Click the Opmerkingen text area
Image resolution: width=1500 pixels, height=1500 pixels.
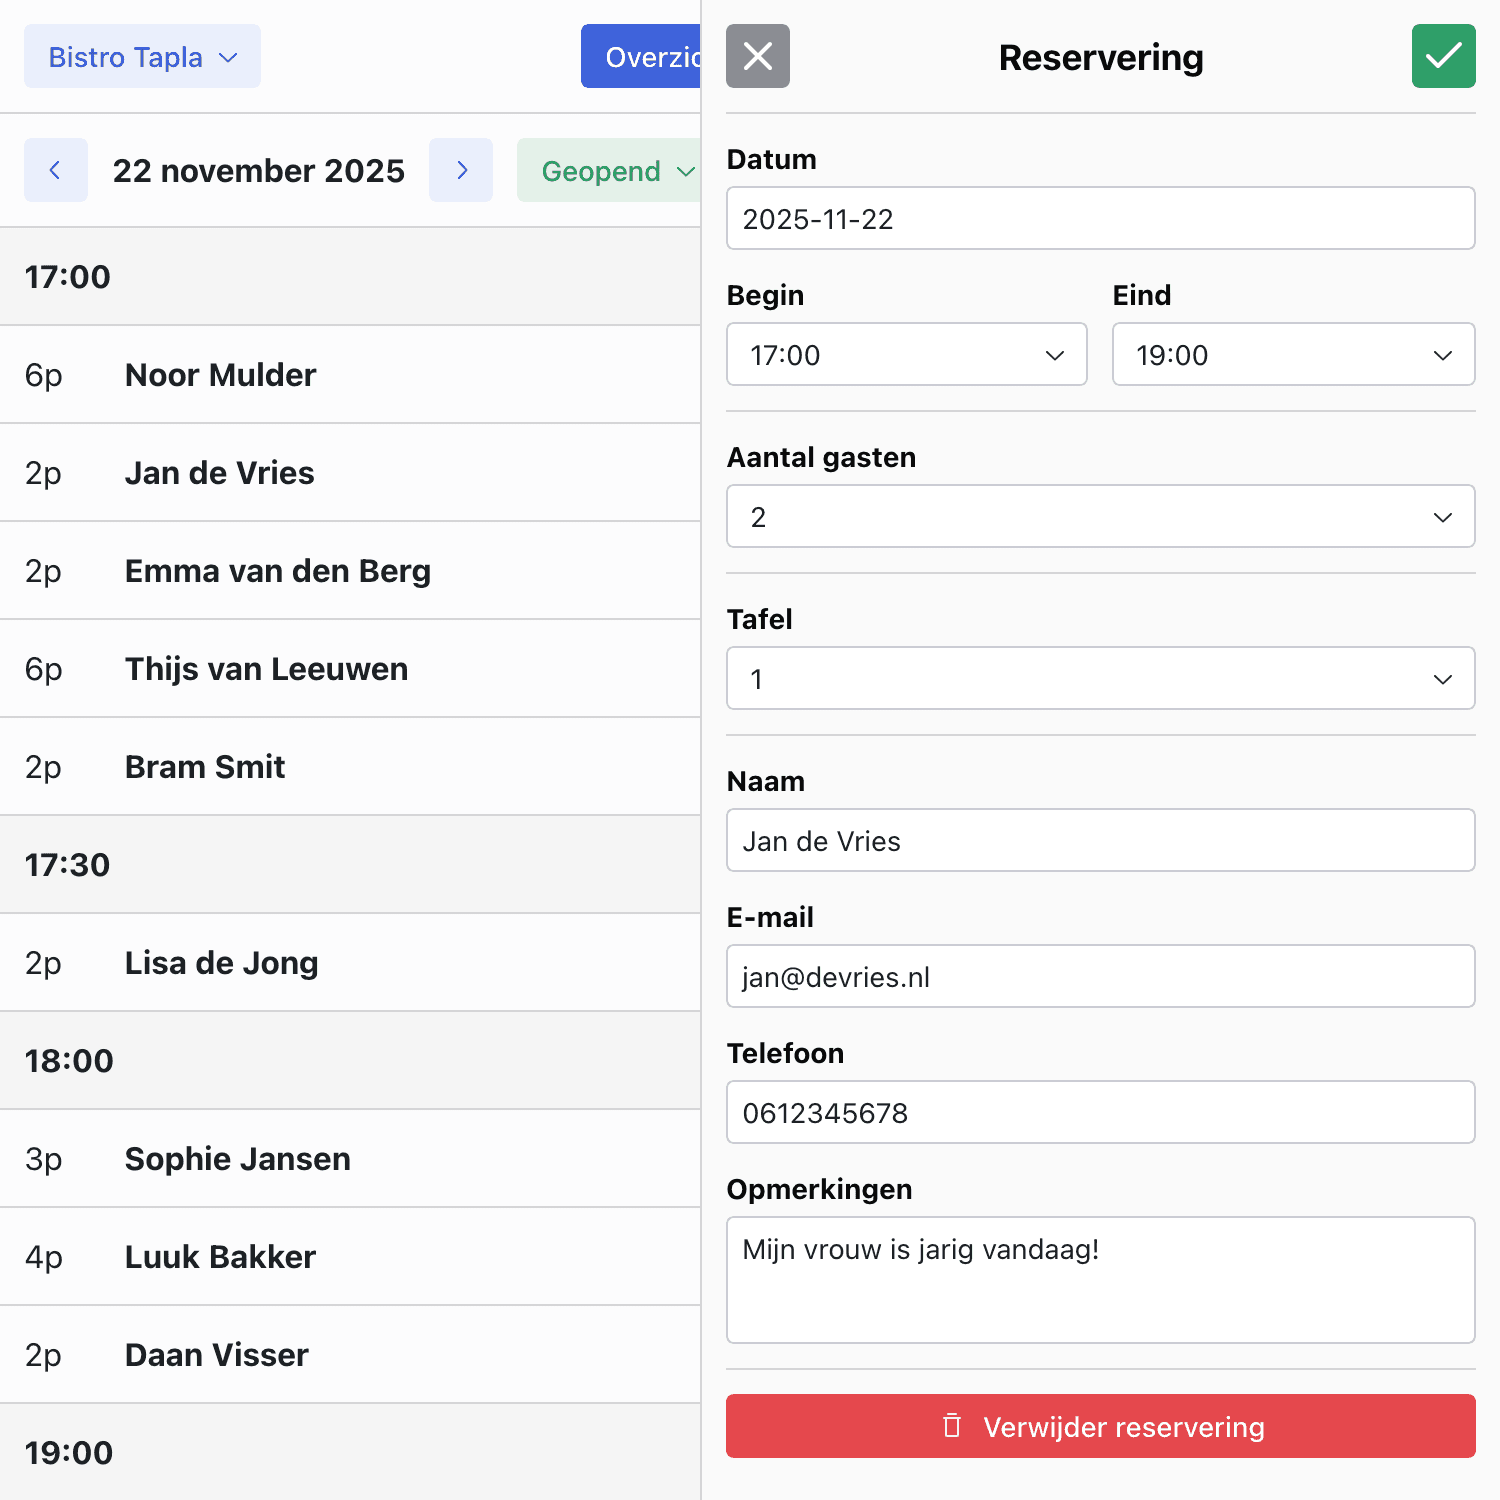[1099, 1280]
